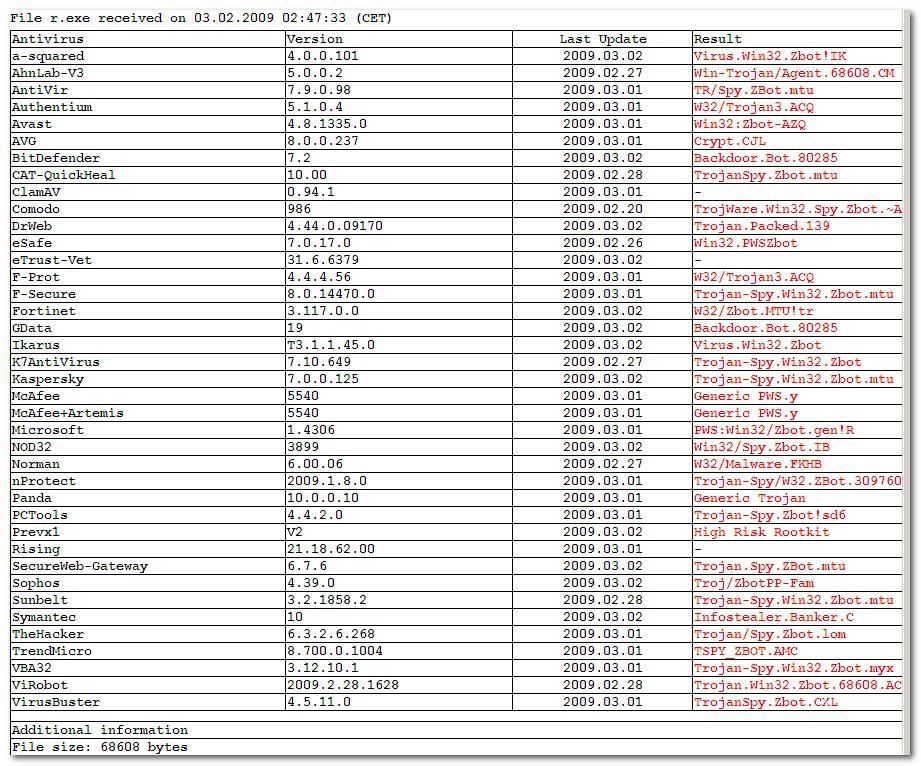Image resolution: width=921 pixels, height=766 pixels.
Task: Click the Last Update column header
Action: tap(603, 39)
